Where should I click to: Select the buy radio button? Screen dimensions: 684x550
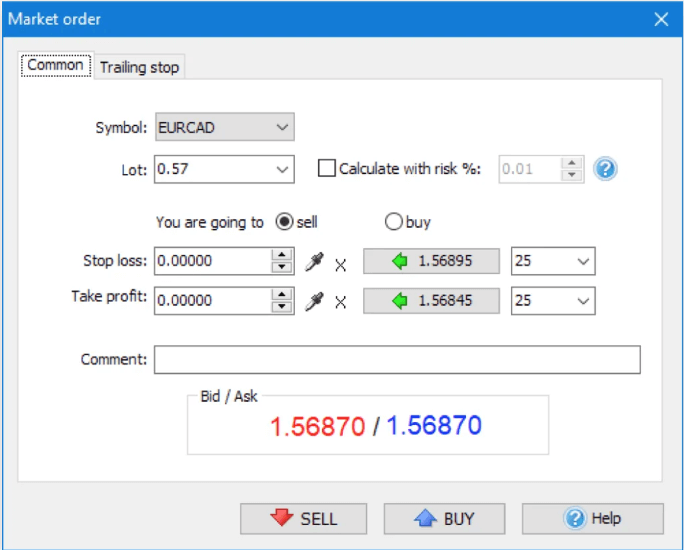393,222
